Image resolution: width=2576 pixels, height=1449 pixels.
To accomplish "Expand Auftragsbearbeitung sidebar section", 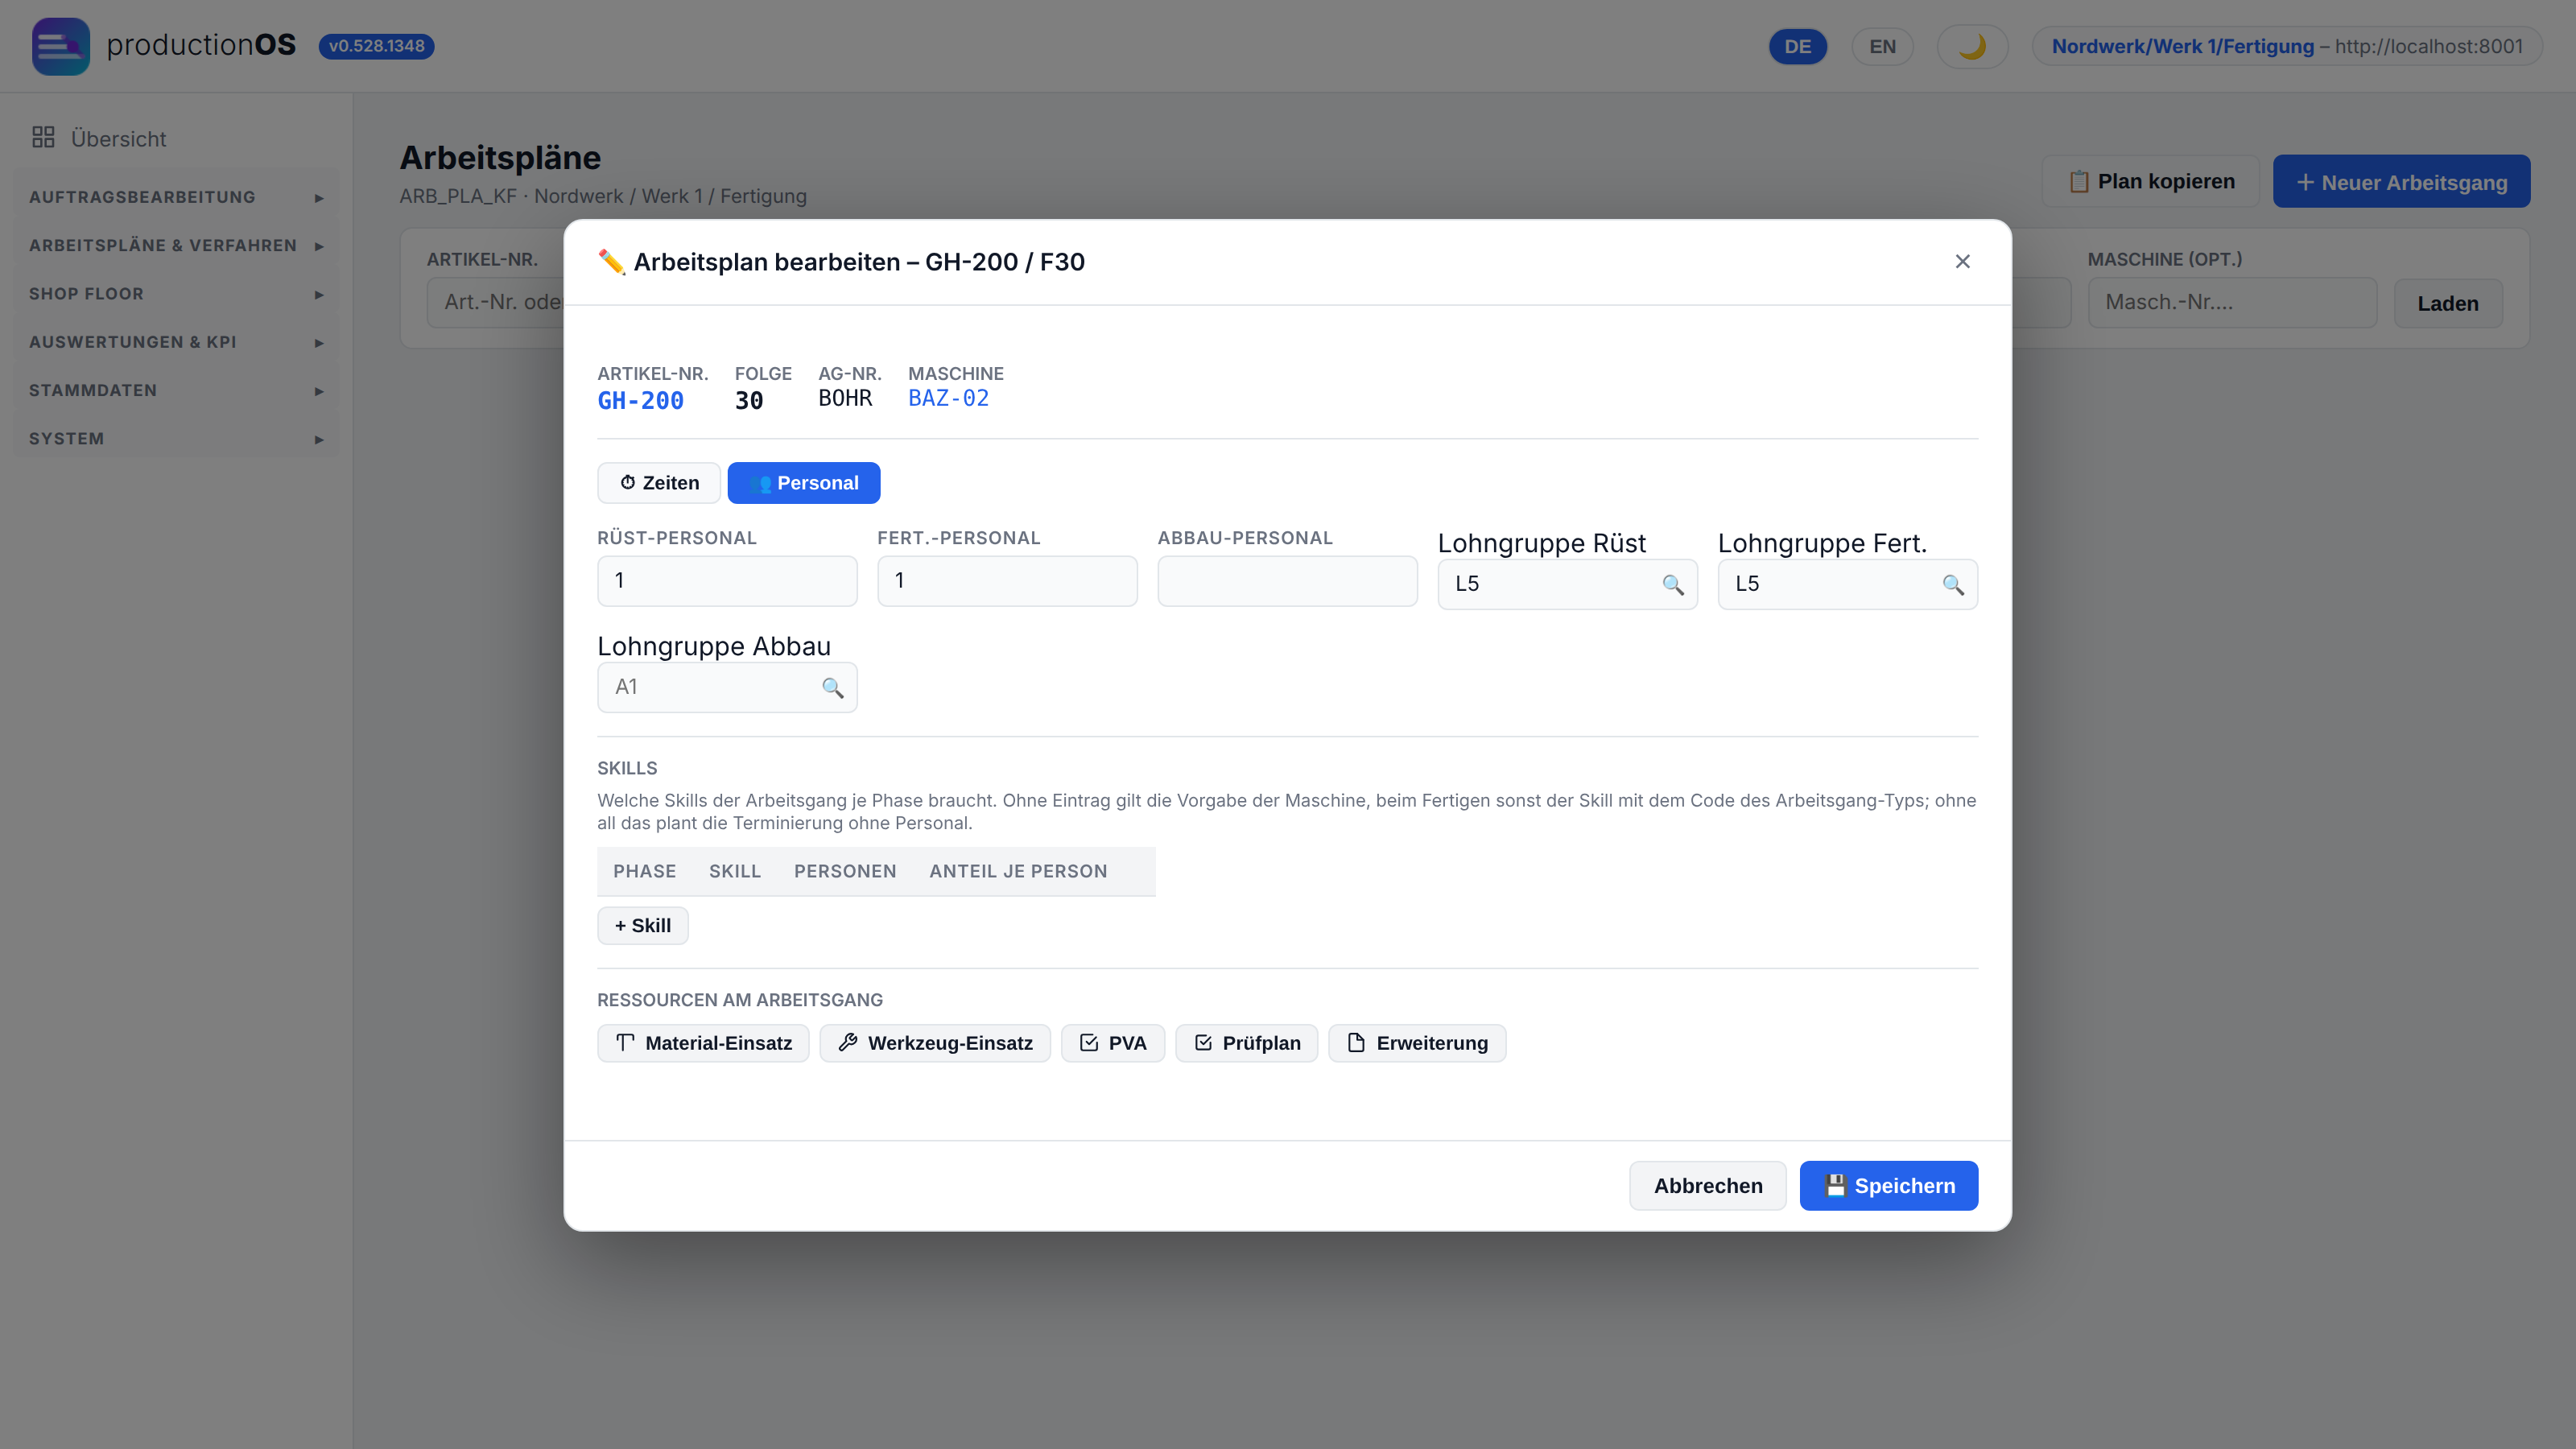I will pos(176,197).
